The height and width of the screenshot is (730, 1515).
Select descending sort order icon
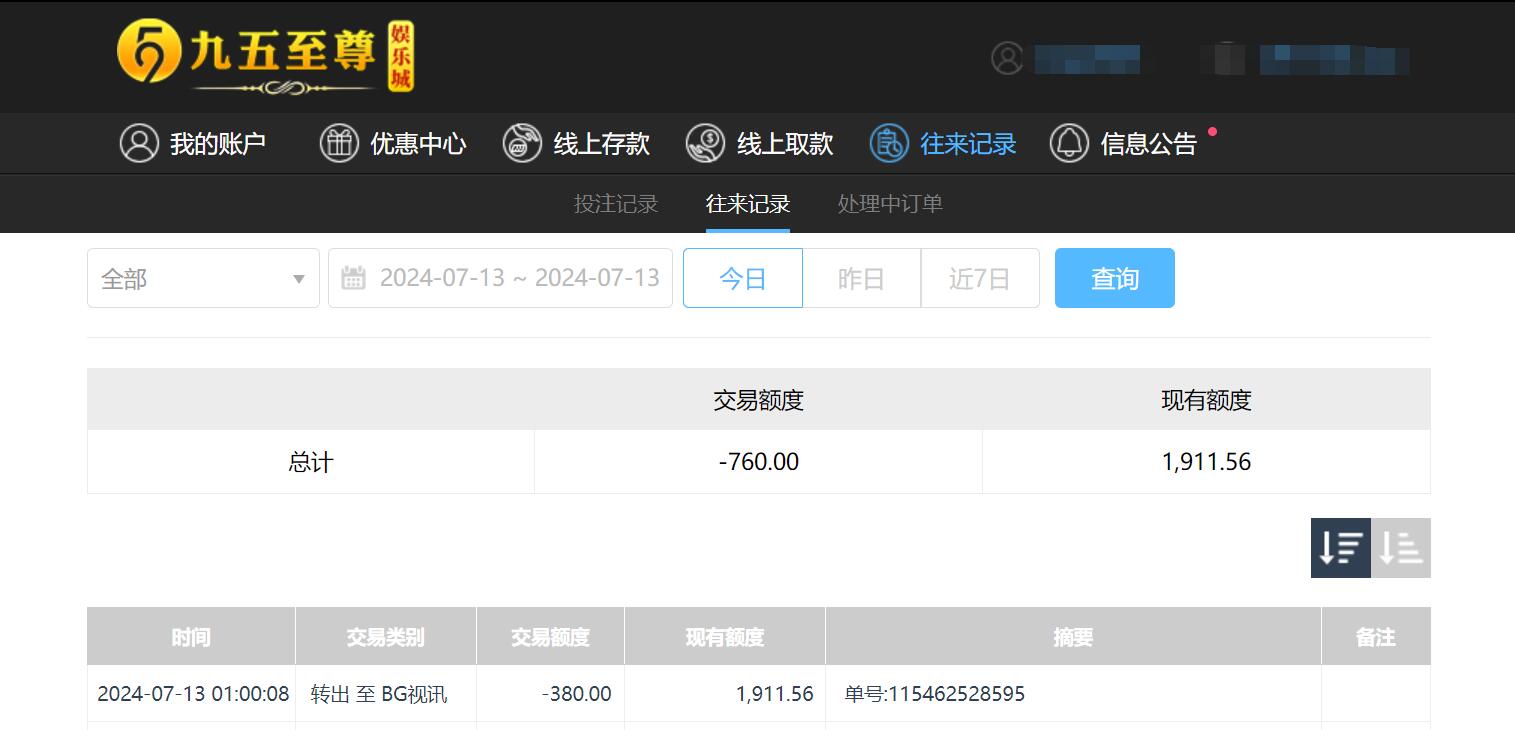point(1340,547)
